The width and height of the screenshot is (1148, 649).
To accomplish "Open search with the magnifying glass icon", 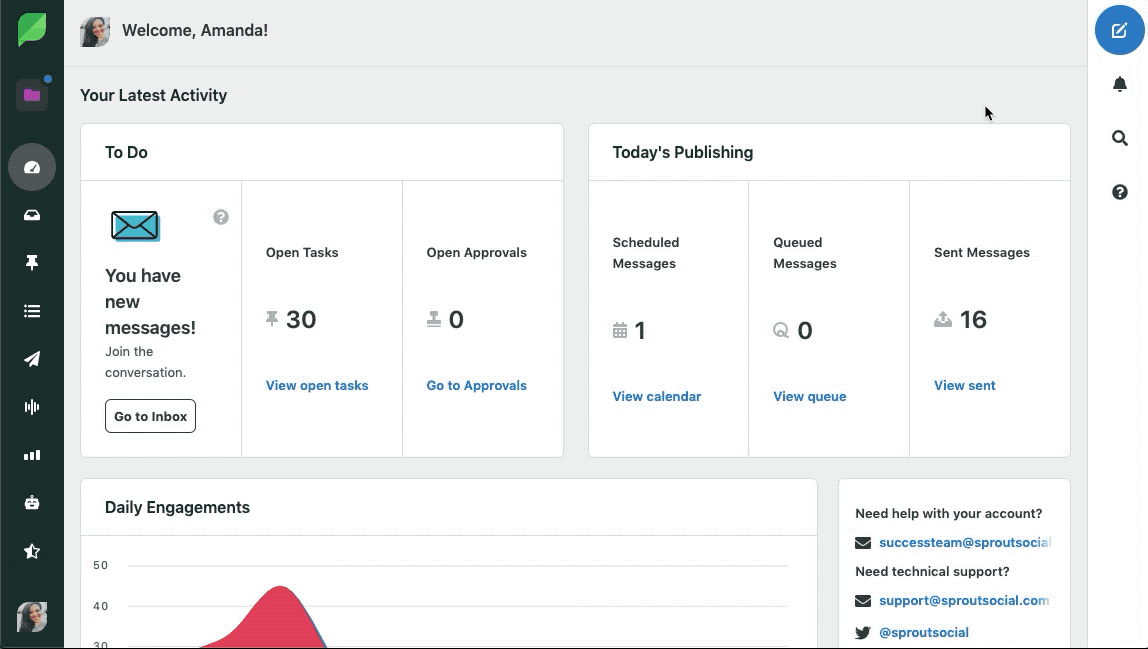I will 1119,138.
